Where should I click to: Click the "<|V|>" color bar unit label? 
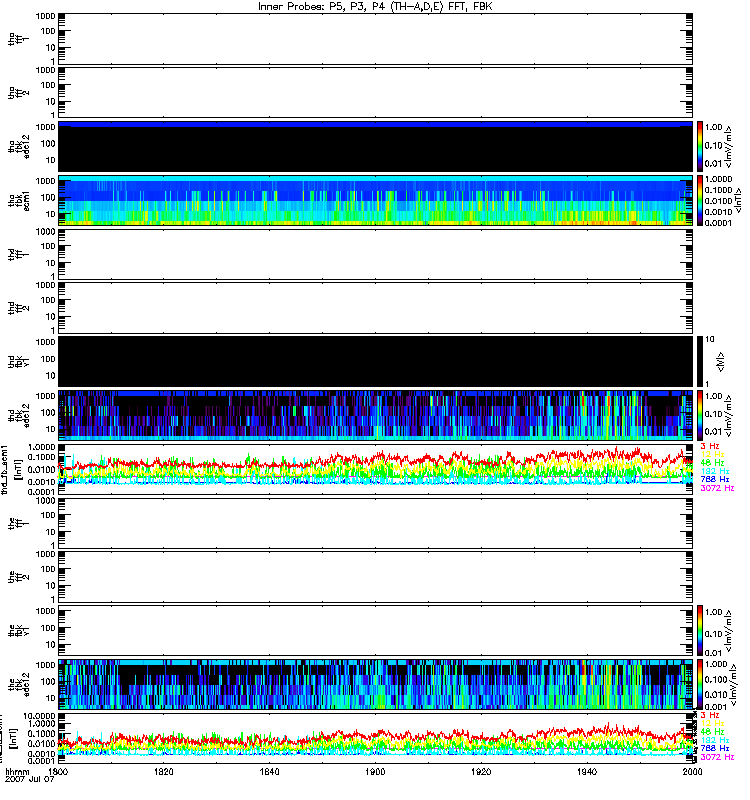point(720,361)
